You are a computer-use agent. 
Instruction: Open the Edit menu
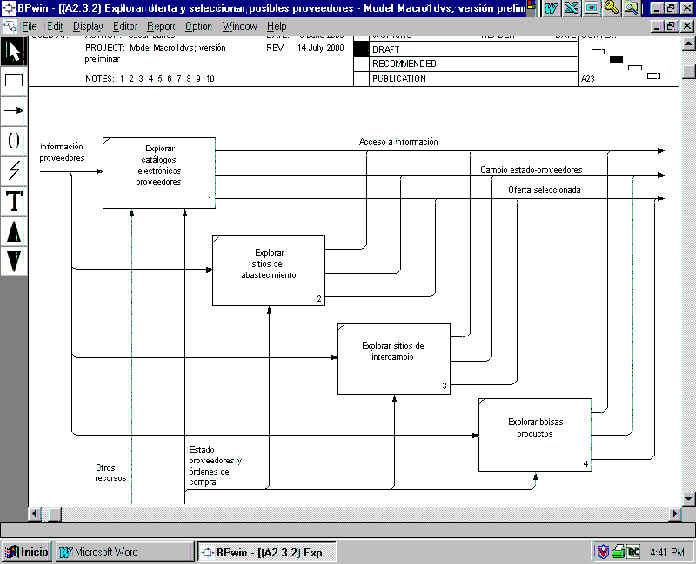pos(55,27)
